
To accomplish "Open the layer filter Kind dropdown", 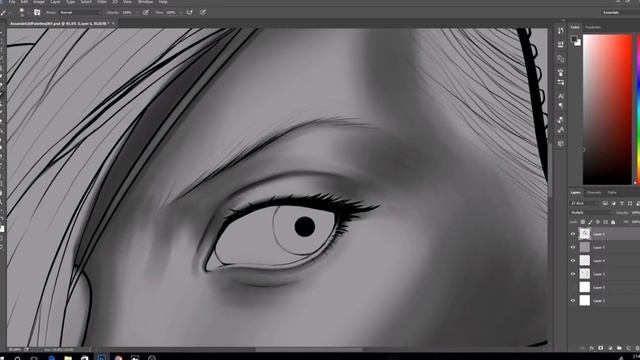I will (584, 203).
